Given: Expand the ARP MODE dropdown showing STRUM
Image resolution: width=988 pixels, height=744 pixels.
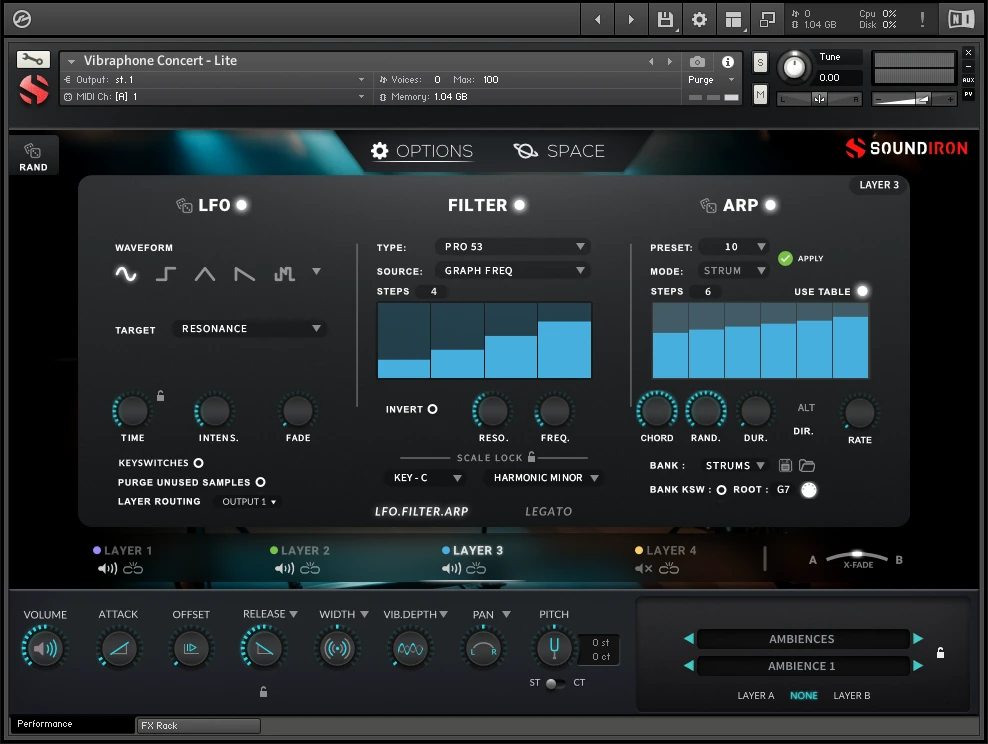Looking at the screenshot, I should (733, 270).
